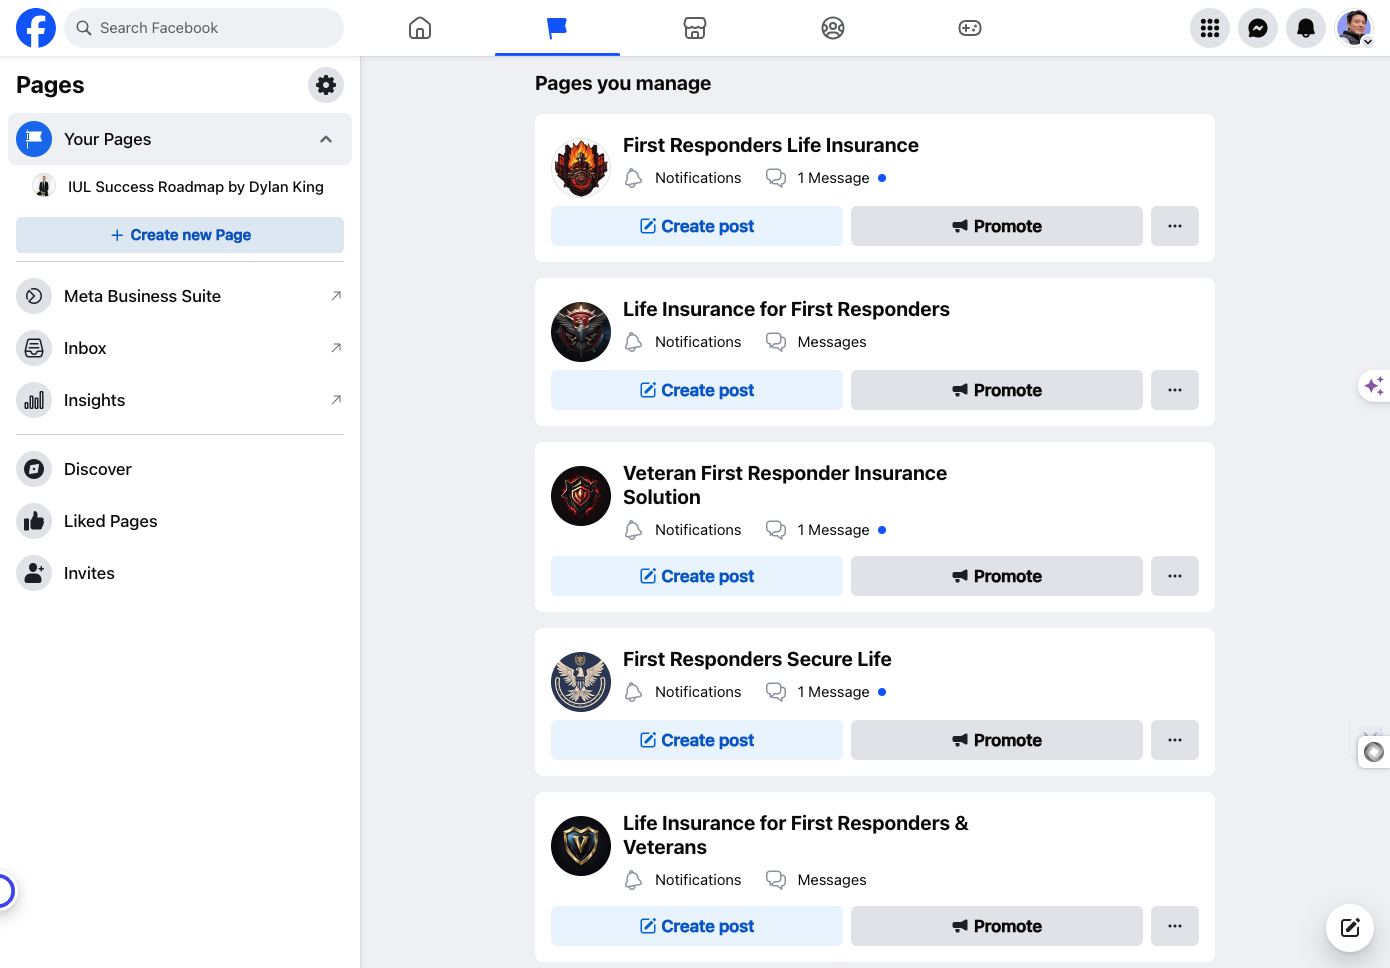Open Insights in sidebar
Screen dimensions: 1390x968
[x=180, y=400]
